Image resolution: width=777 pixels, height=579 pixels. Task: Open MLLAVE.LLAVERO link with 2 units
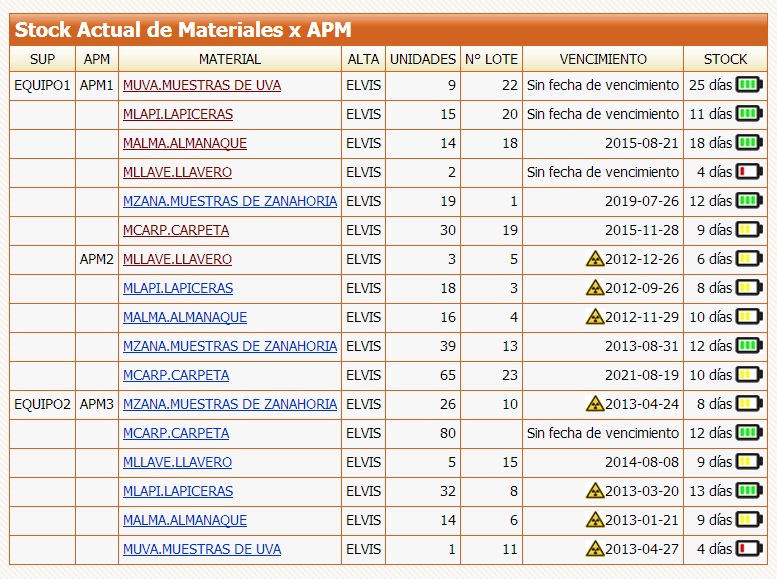click(x=177, y=172)
